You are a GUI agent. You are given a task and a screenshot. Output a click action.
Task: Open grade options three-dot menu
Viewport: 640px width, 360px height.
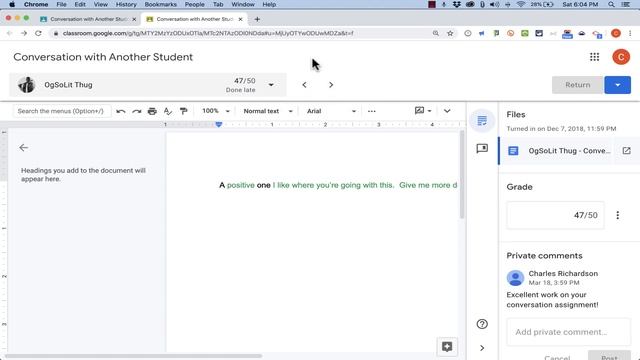618,215
